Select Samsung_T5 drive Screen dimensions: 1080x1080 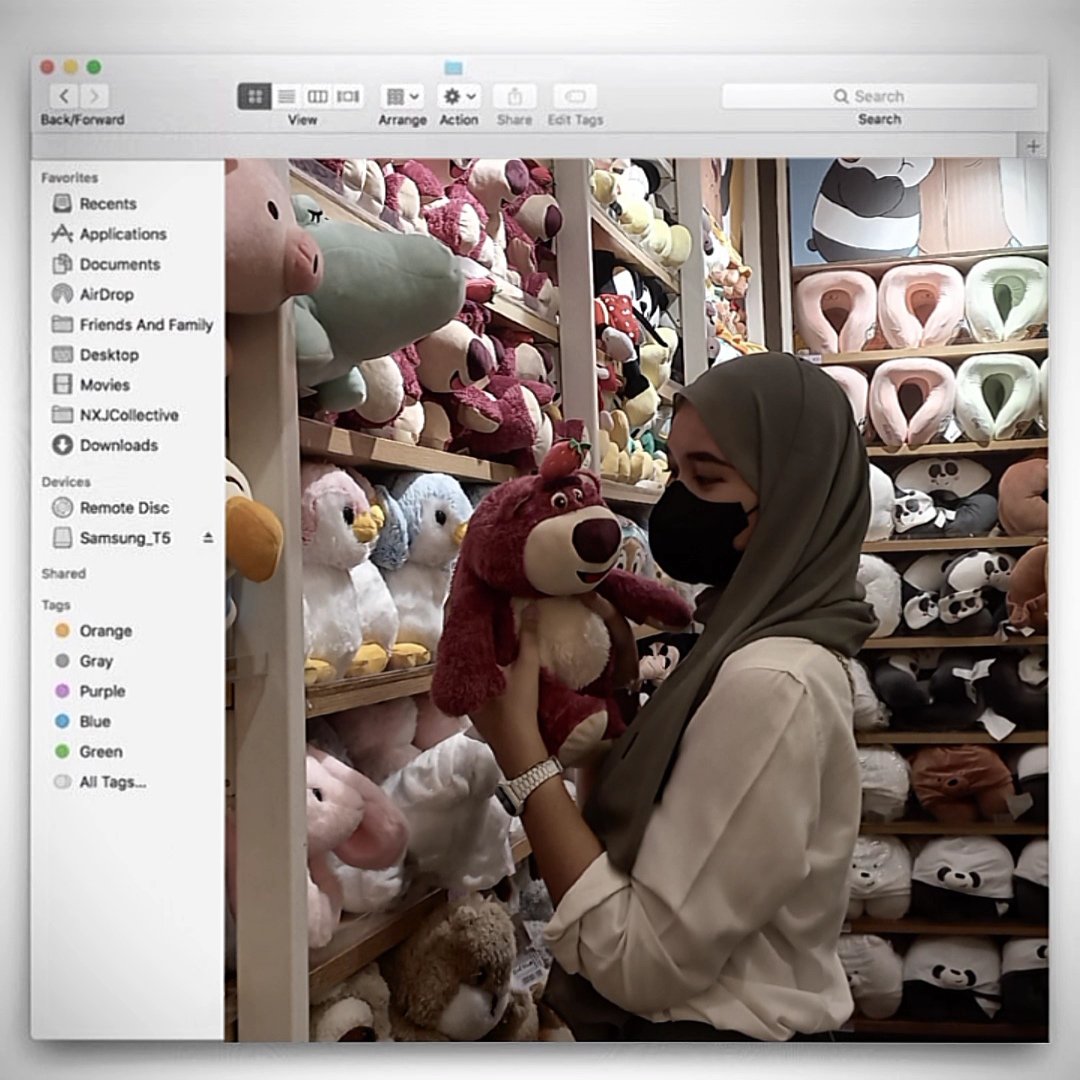tap(112, 538)
